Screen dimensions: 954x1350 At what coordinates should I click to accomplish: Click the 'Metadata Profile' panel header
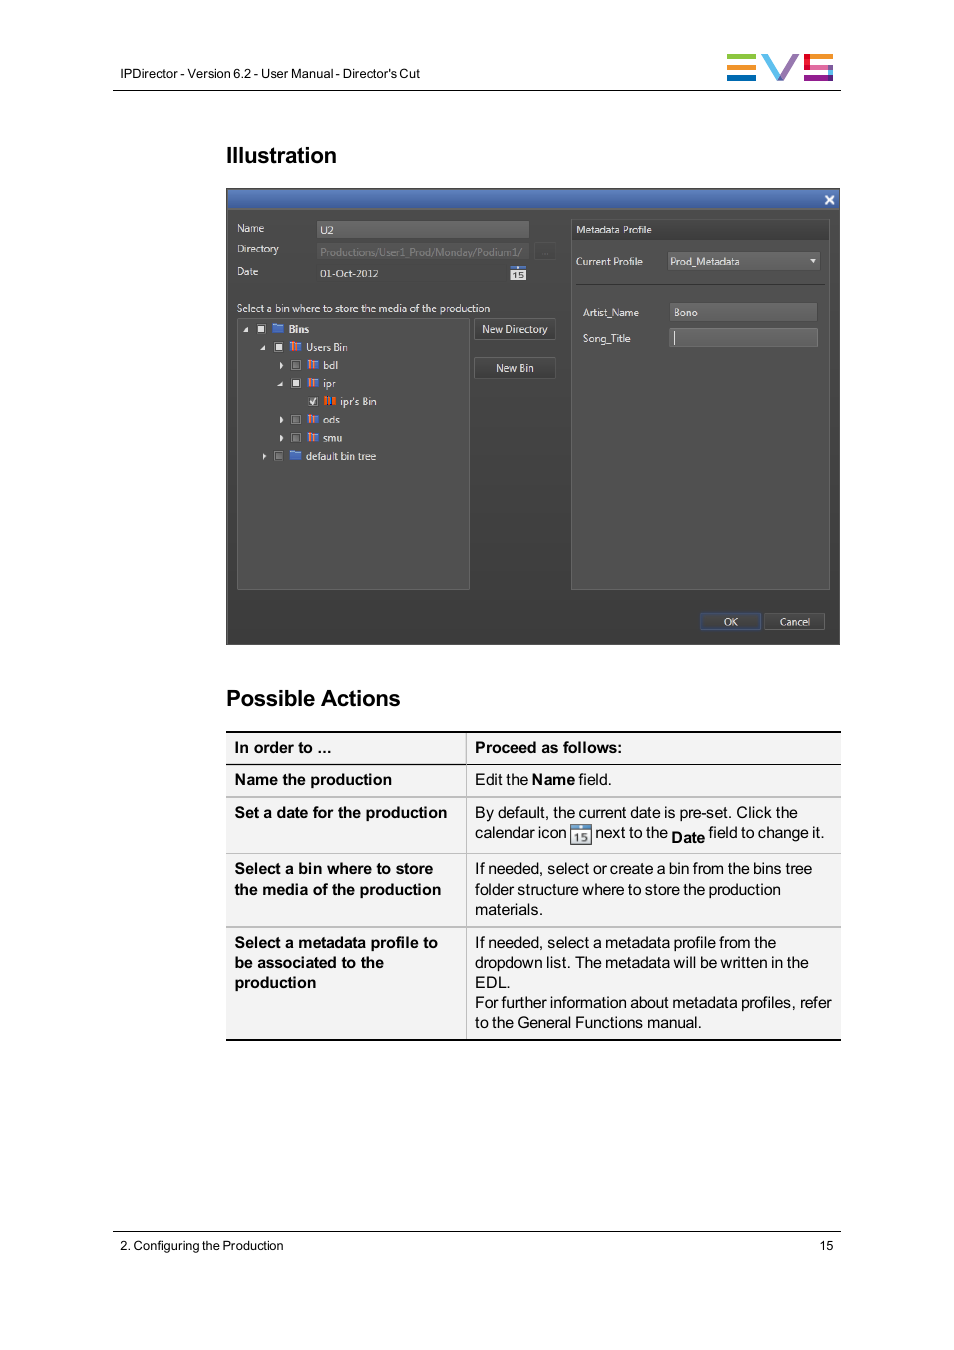700,229
